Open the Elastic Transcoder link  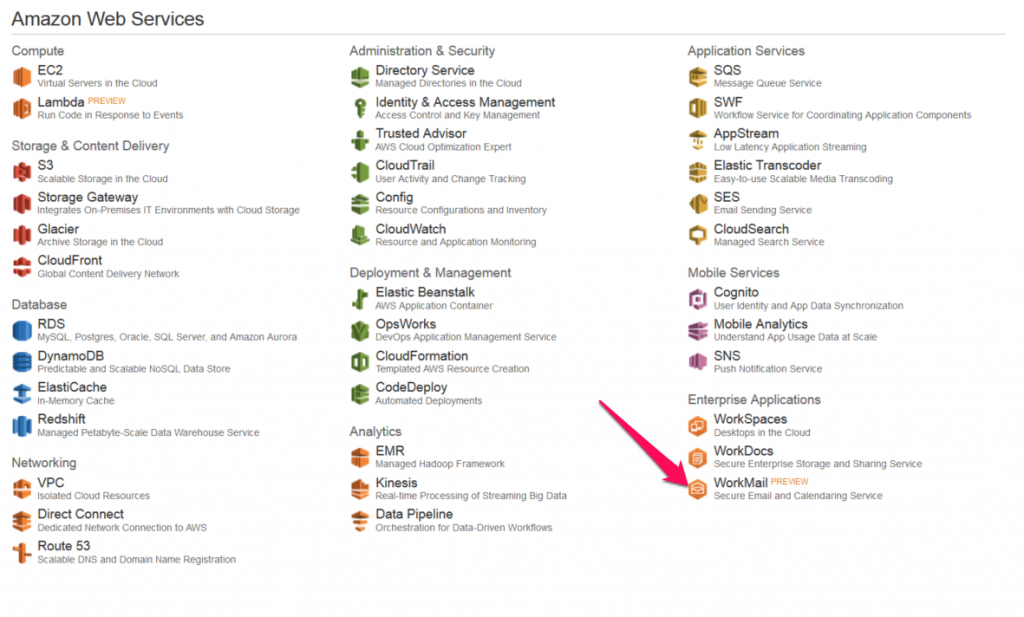pos(767,165)
